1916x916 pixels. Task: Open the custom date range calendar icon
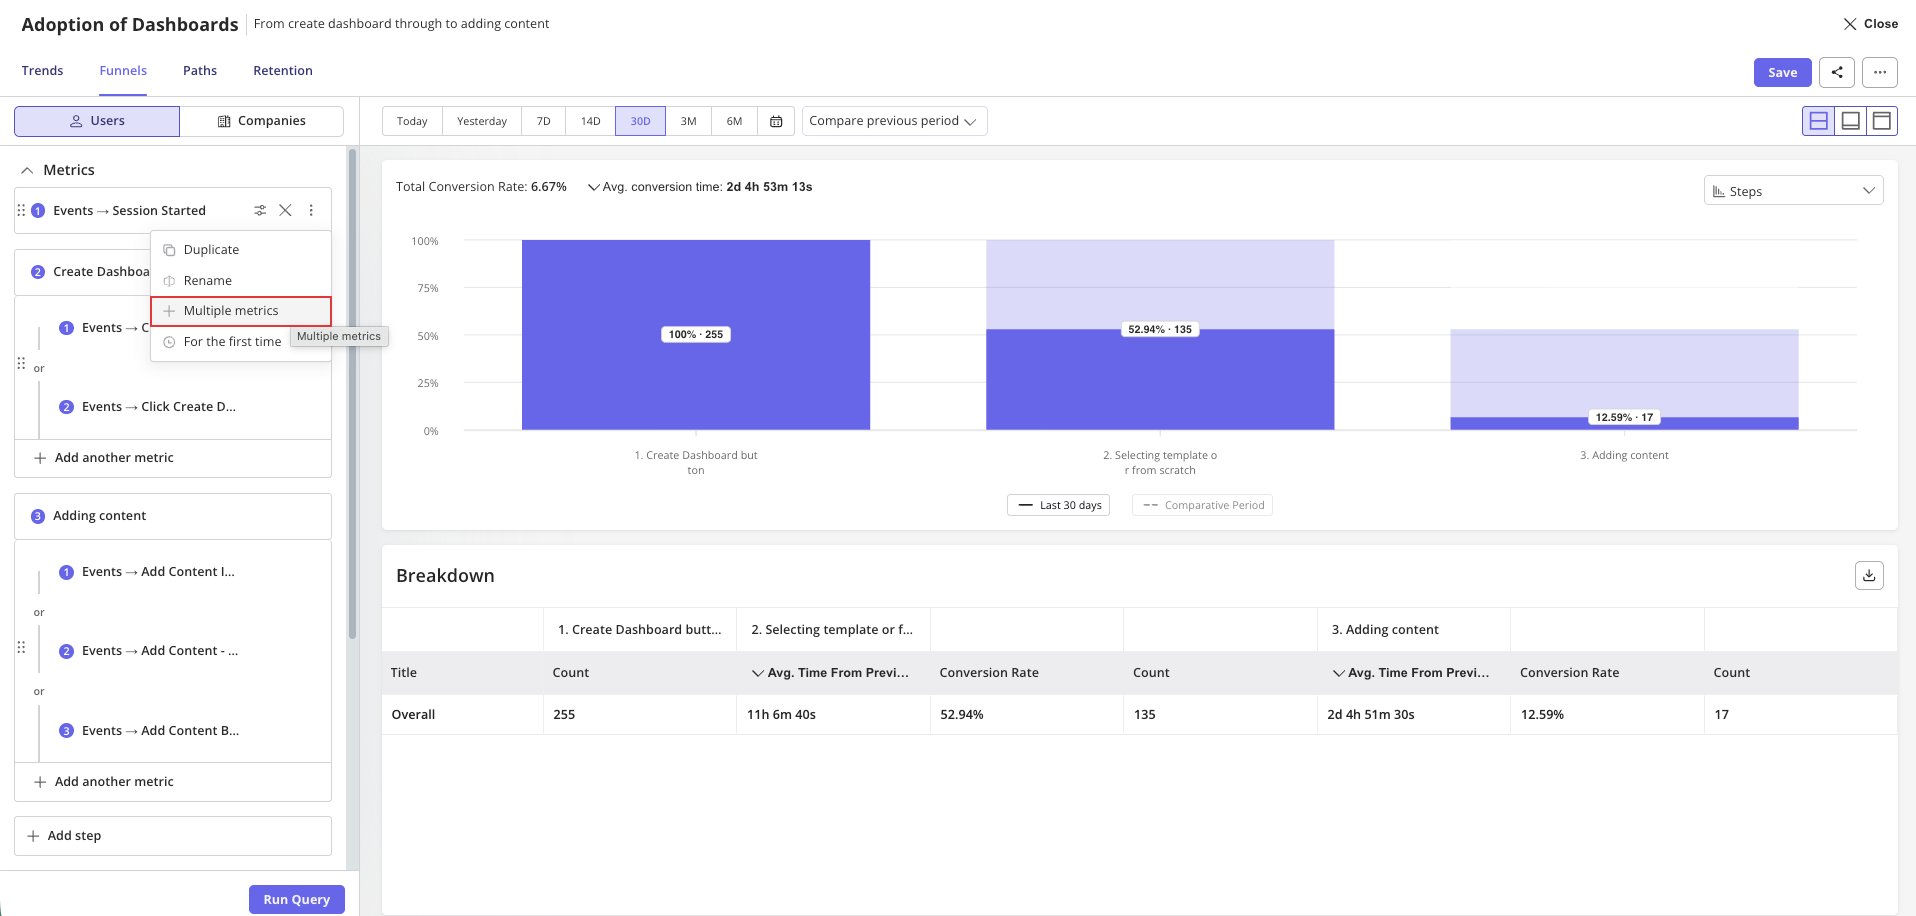click(776, 121)
